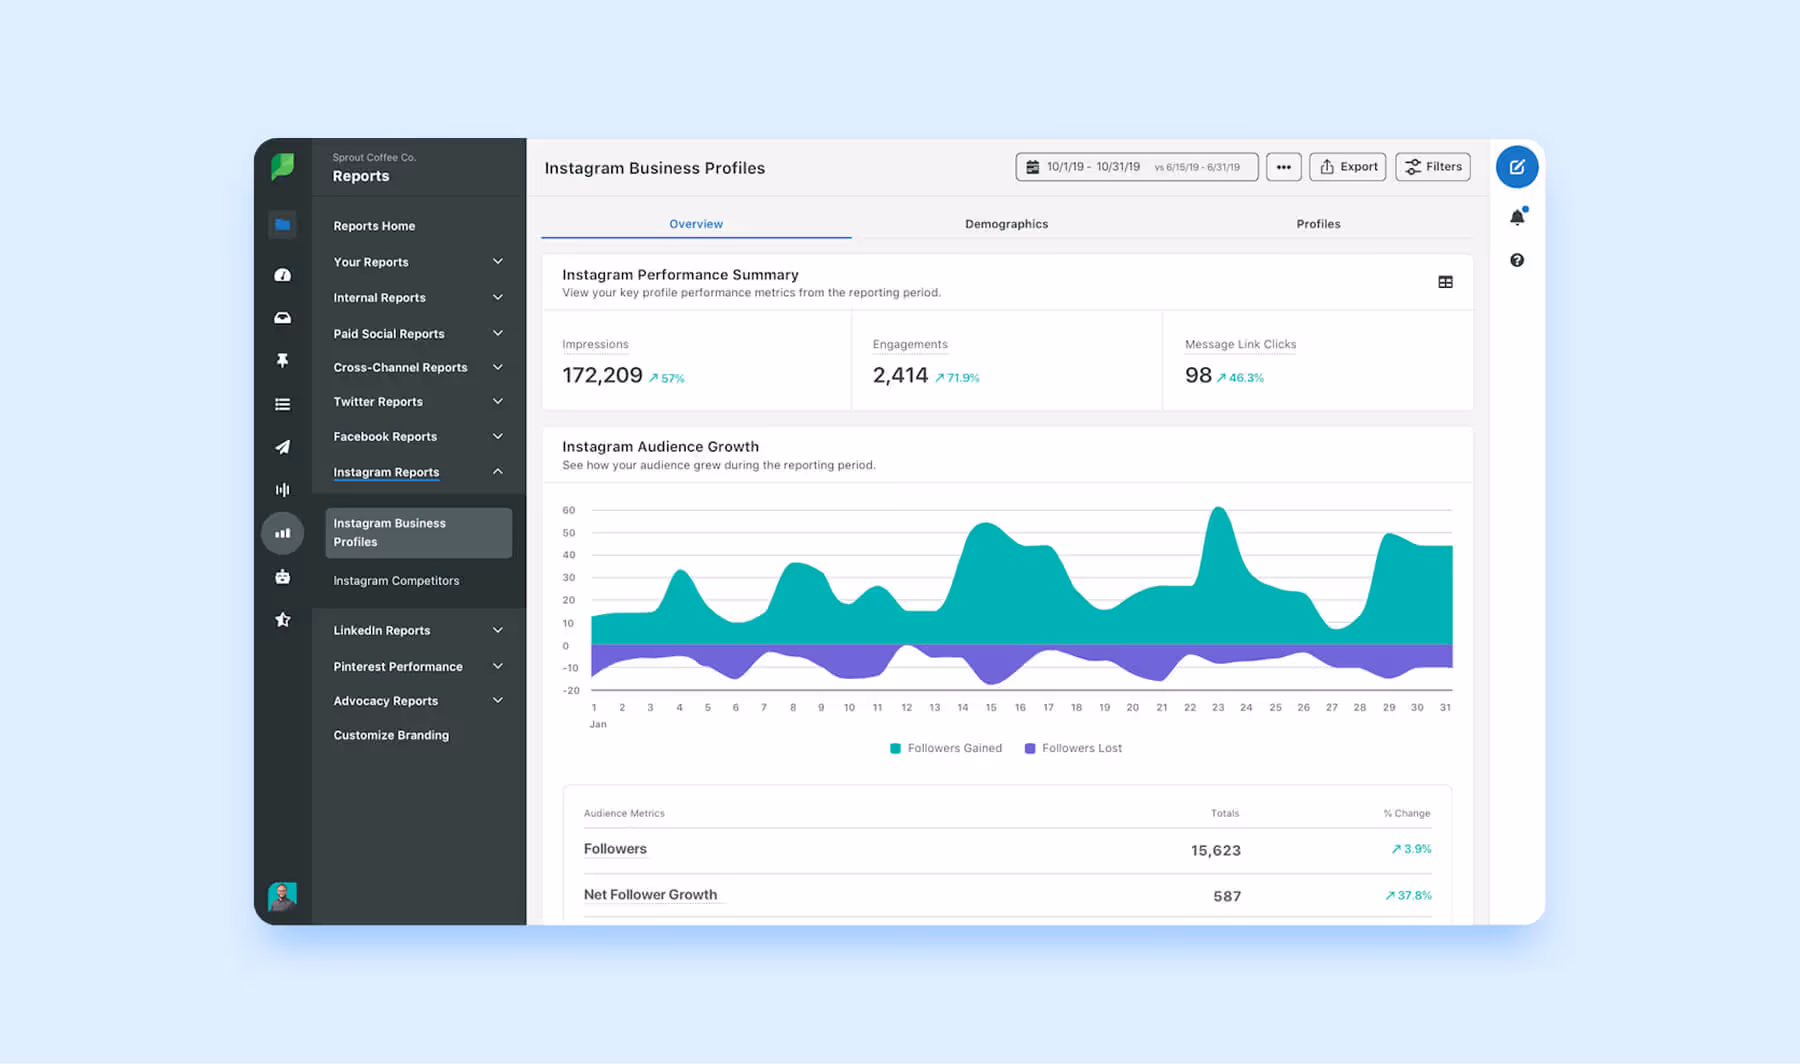Screen dimensions: 1800x1064
Task: Open the Filters panel
Action: pyautogui.click(x=1432, y=166)
